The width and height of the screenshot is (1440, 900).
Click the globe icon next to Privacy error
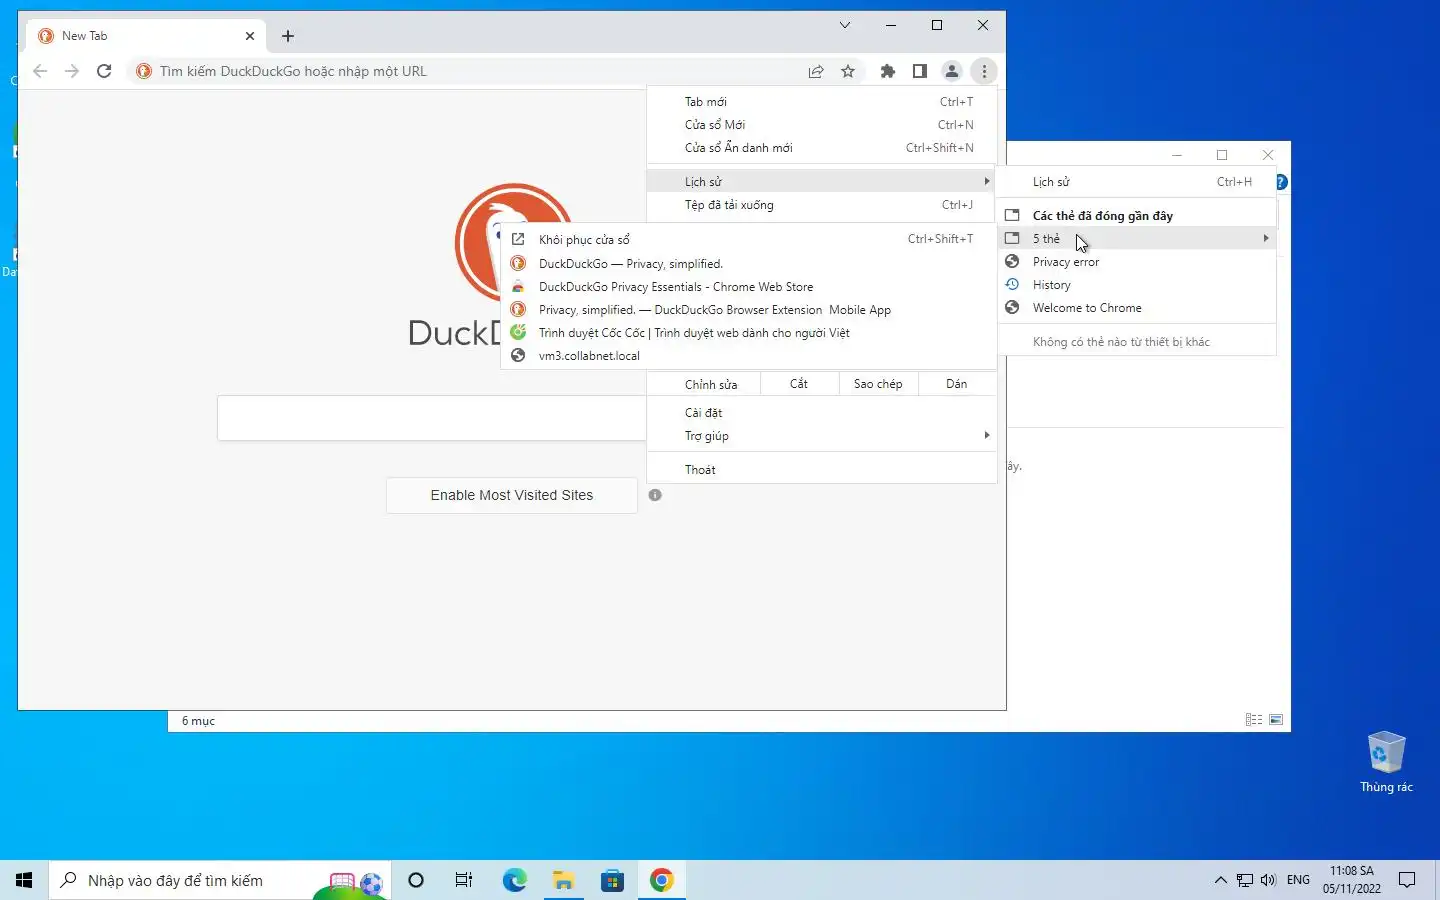(x=1012, y=261)
